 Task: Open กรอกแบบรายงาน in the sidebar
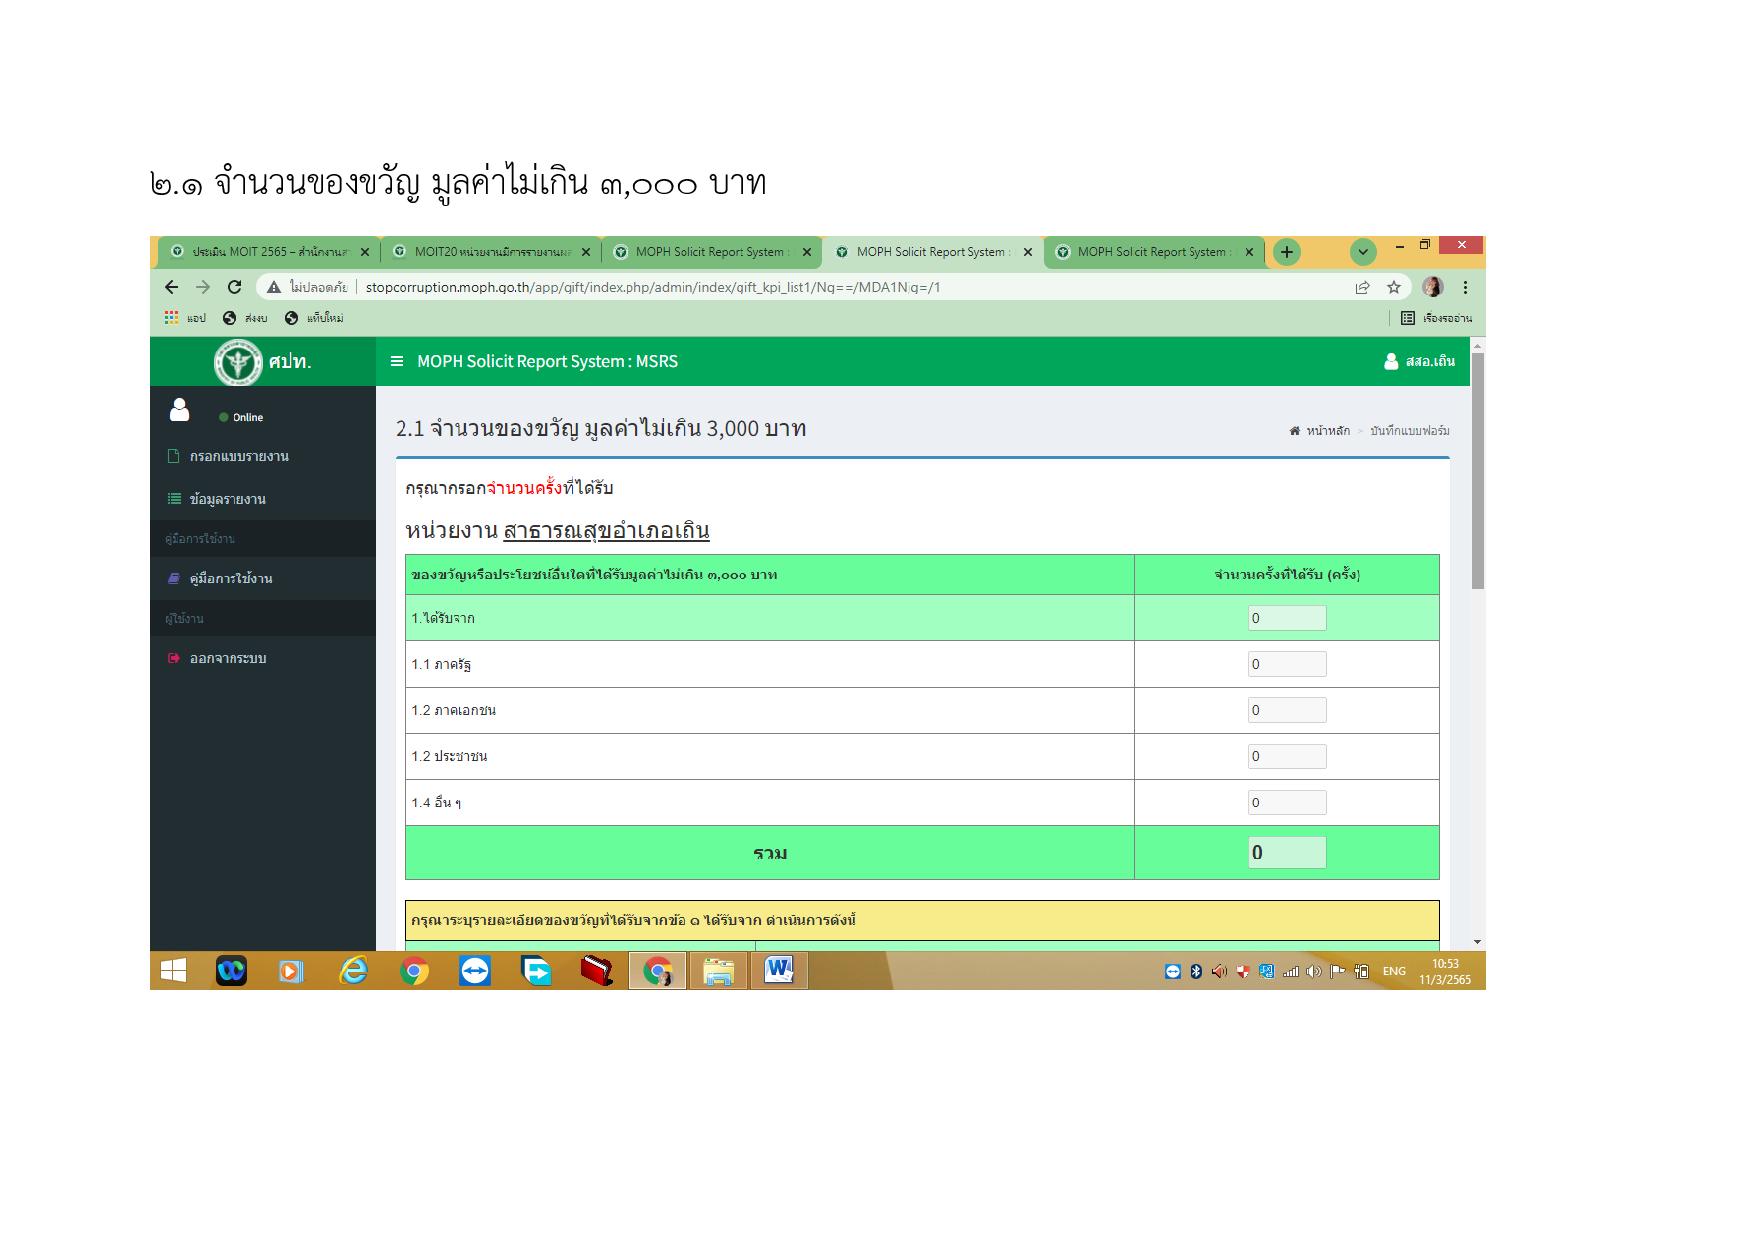click(239, 457)
